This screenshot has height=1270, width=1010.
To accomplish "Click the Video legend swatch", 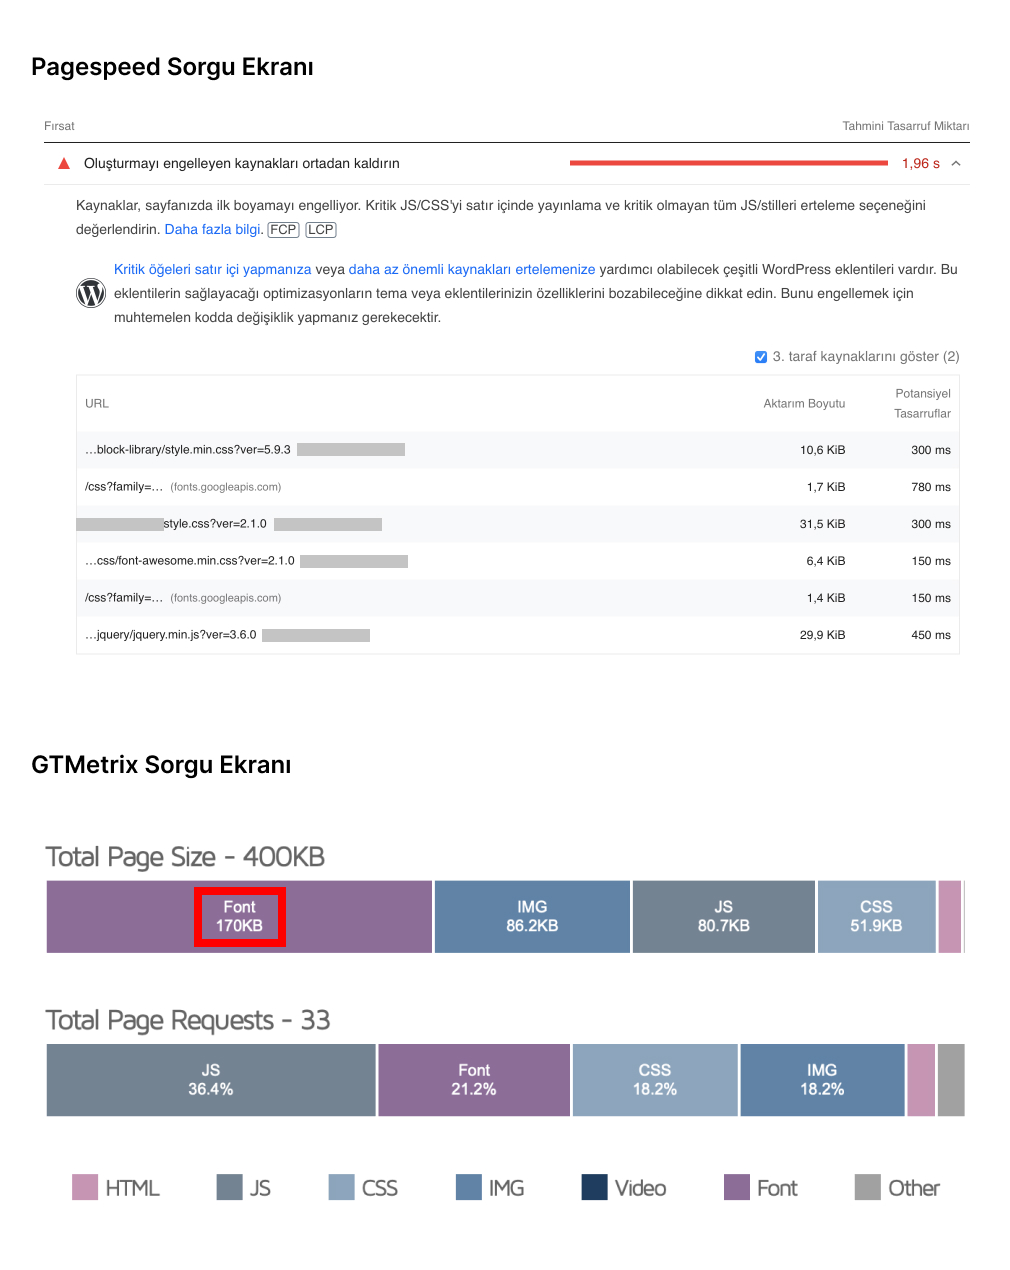I will pyautogui.click(x=595, y=1187).
